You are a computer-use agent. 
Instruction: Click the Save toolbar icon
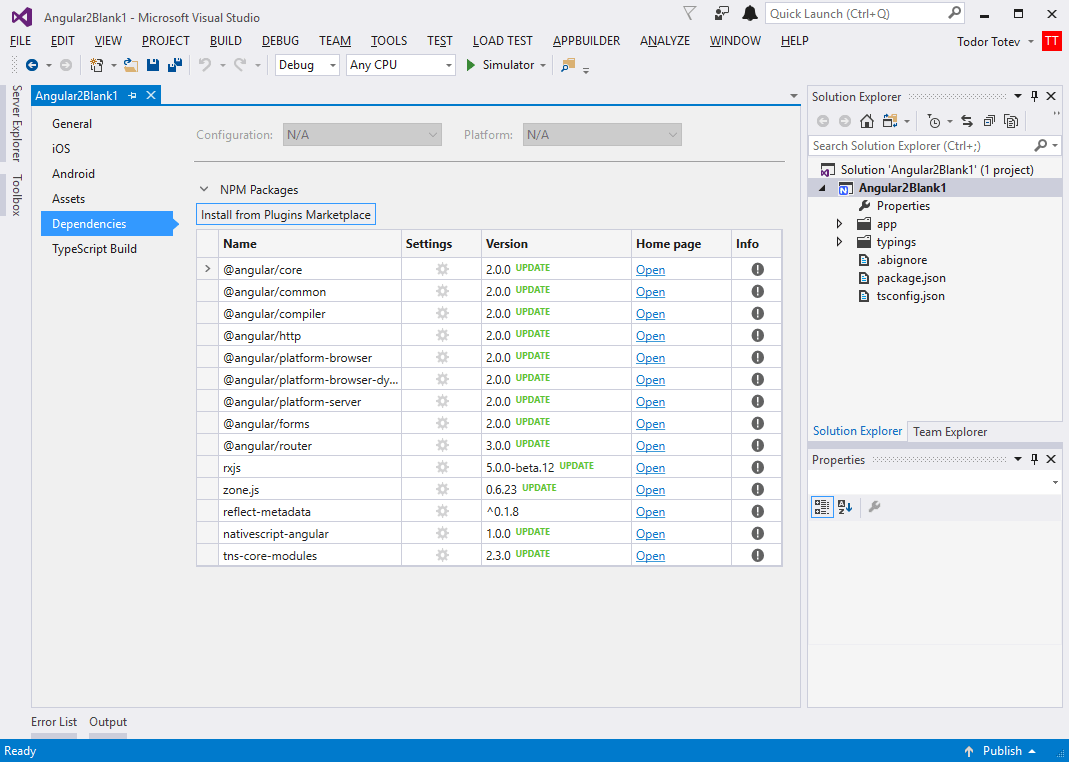pos(153,65)
